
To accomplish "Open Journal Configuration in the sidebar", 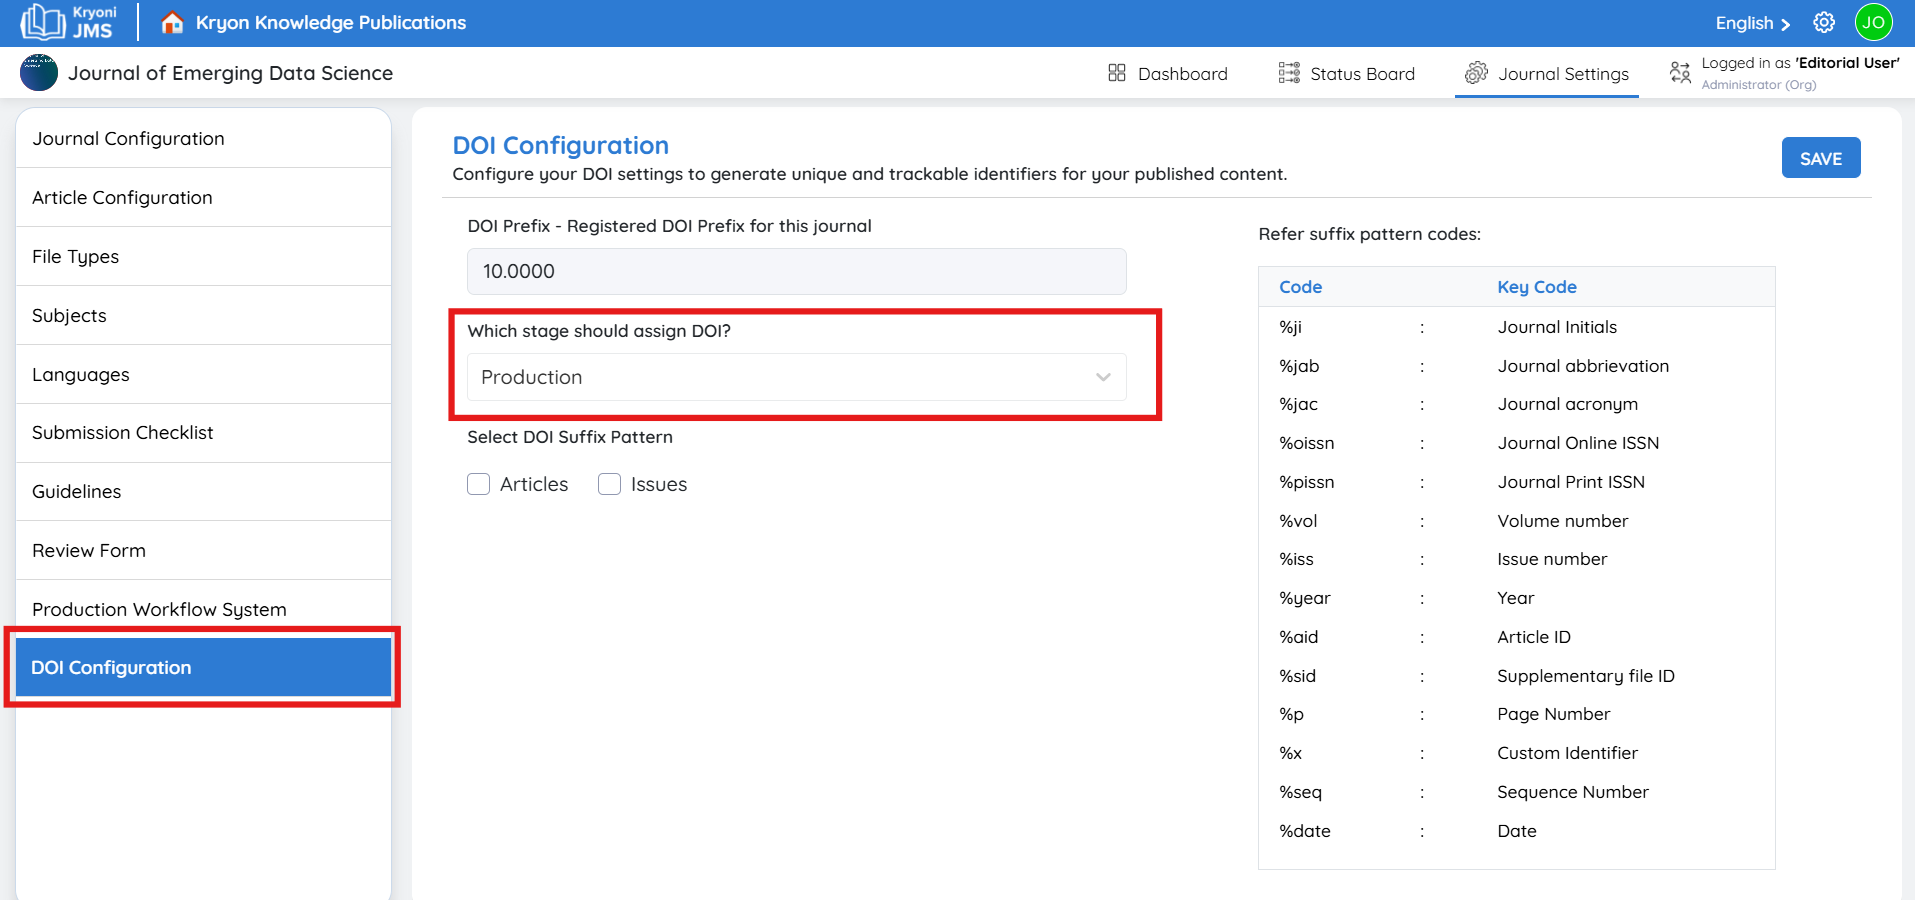I will tap(128, 139).
